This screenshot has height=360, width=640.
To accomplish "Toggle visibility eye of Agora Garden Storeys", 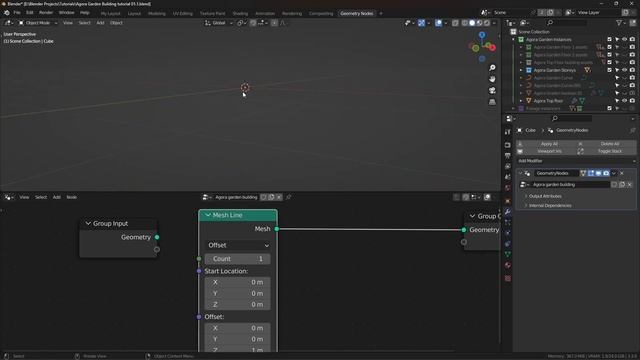I will (624, 70).
